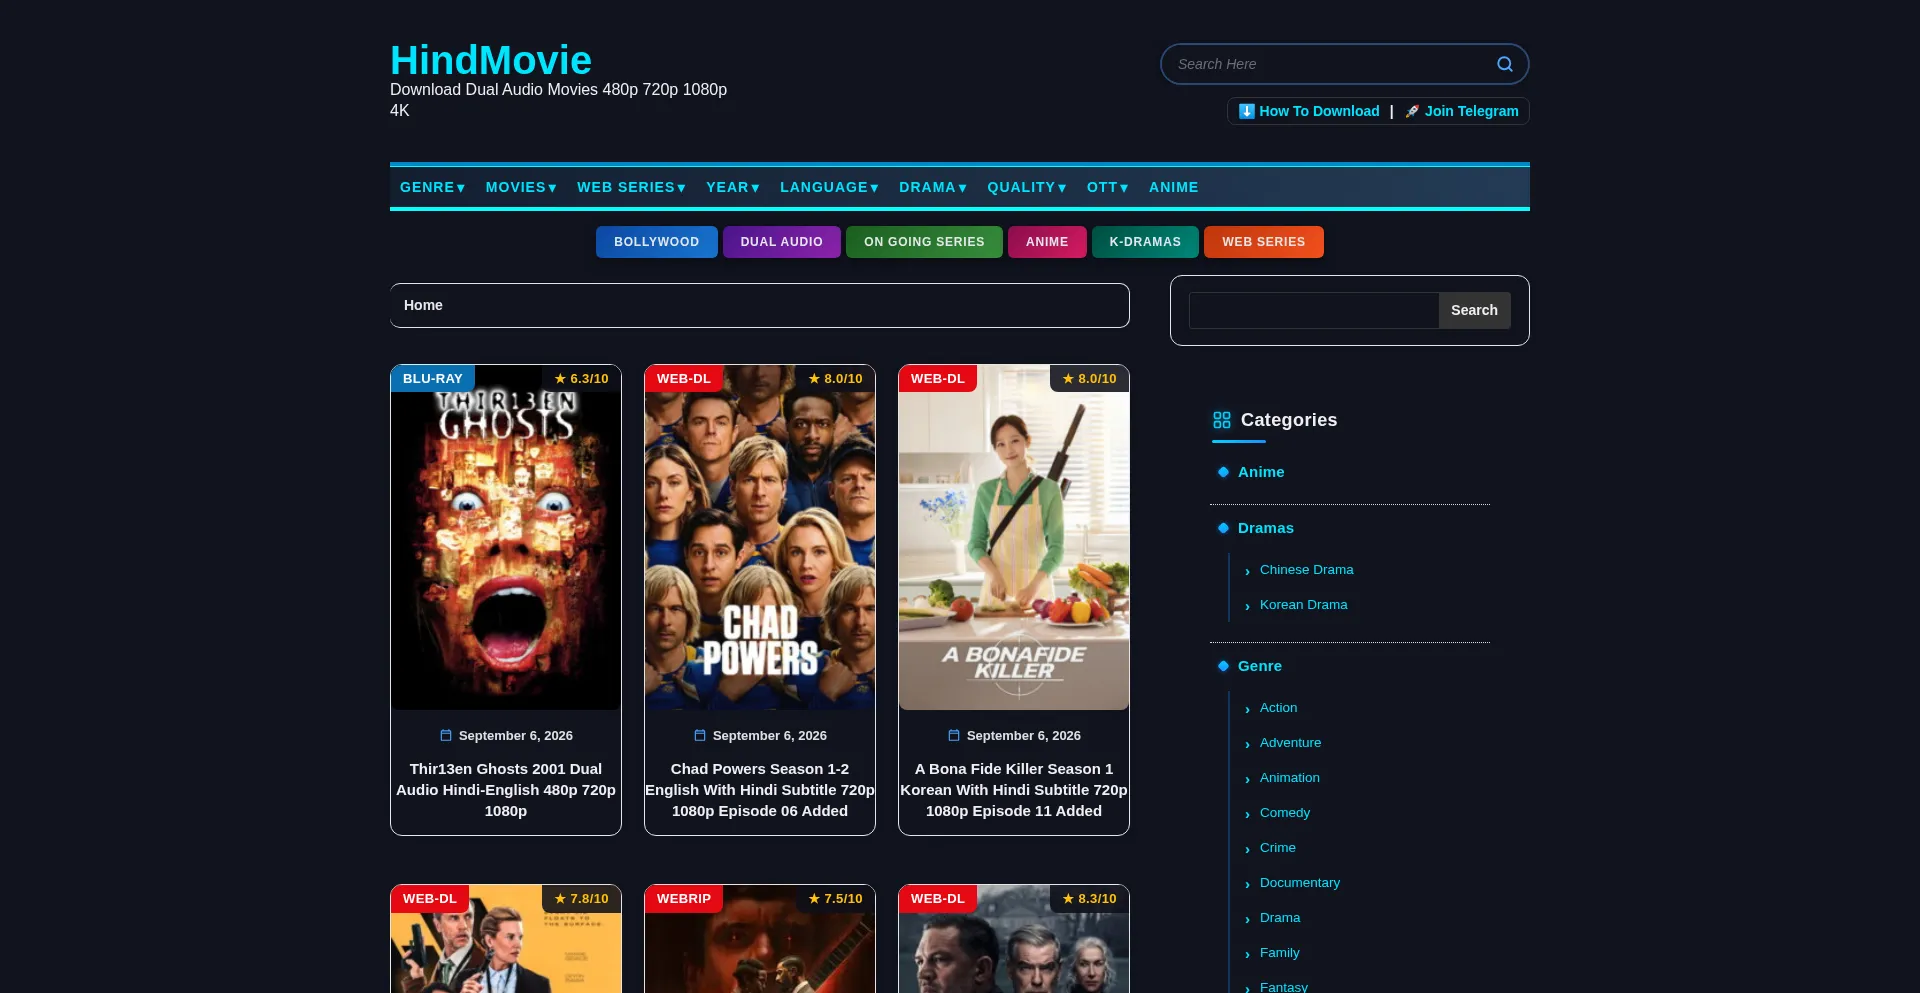The height and width of the screenshot is (993, 1920).
Task: Open the Adventure genre link
Action: pyautogui.click(x=1291, y=743)
